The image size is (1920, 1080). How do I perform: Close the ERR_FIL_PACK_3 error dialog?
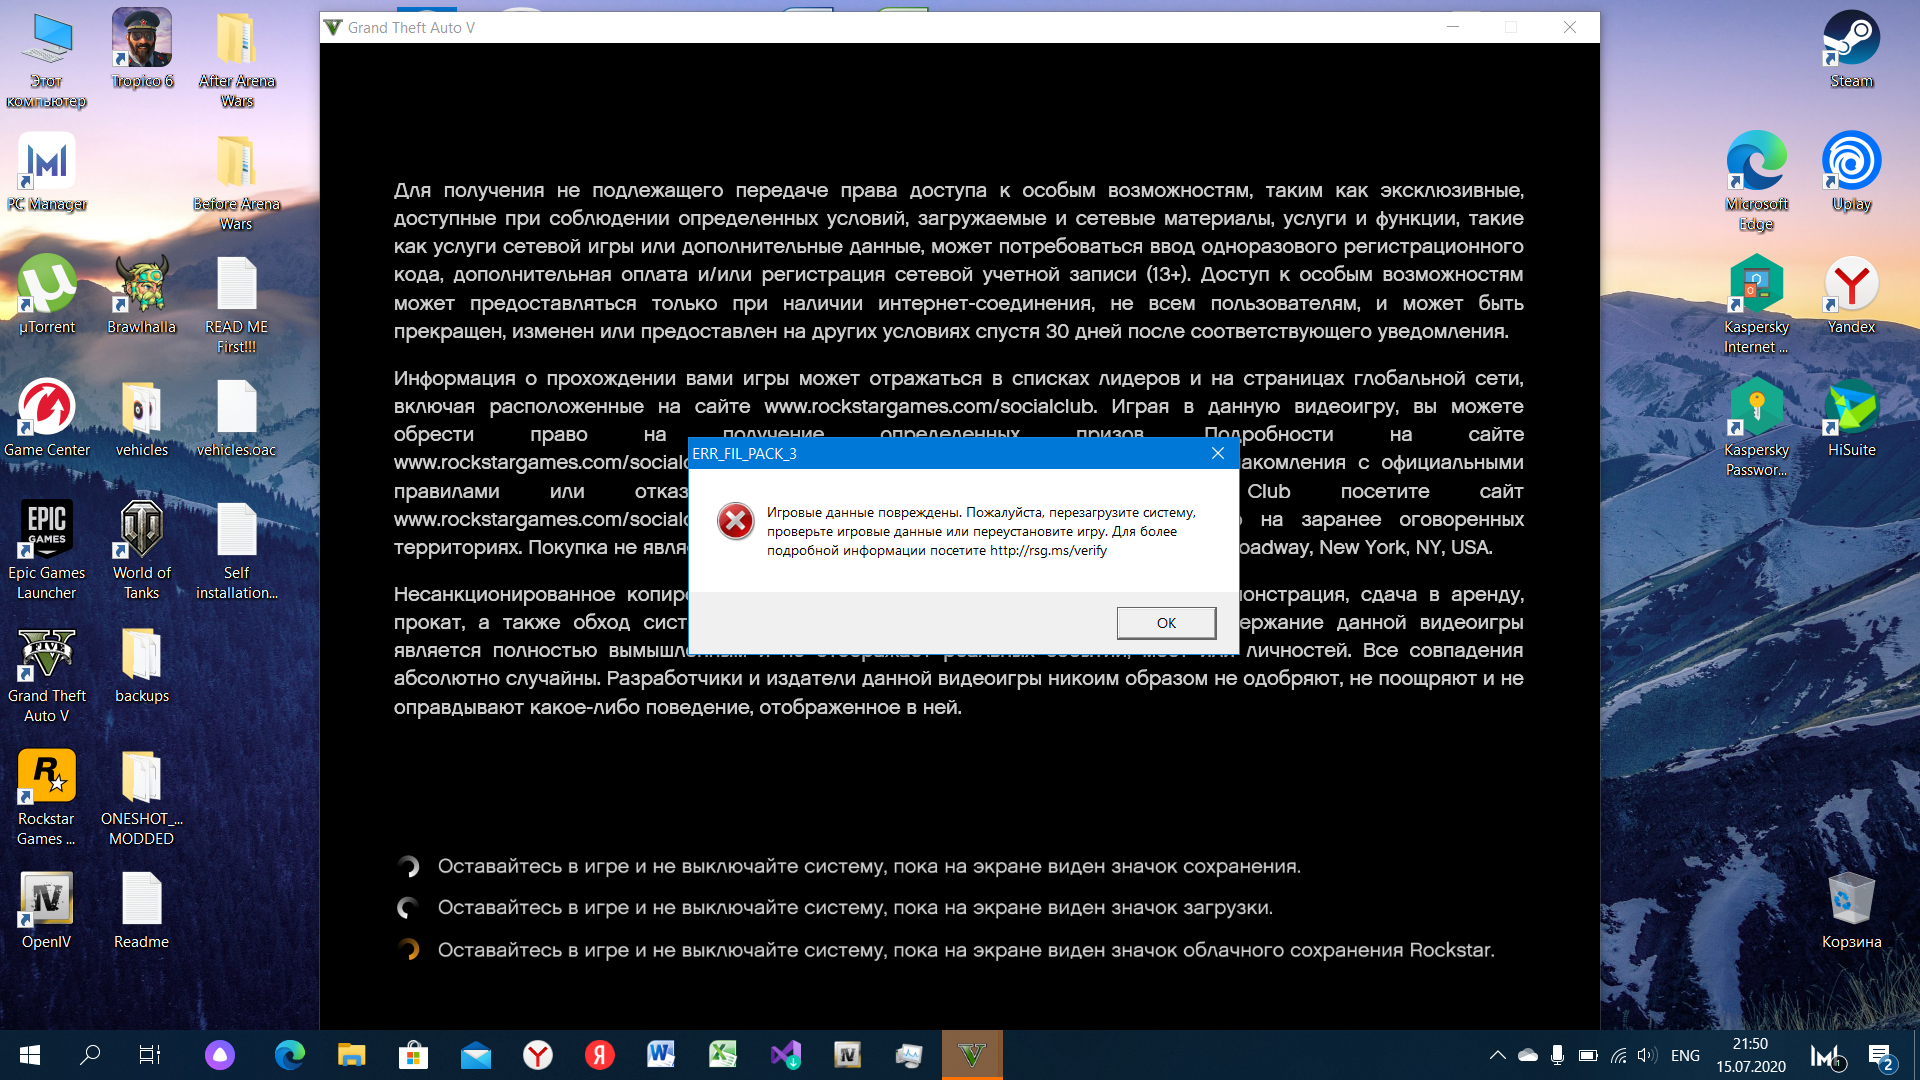1217,453
